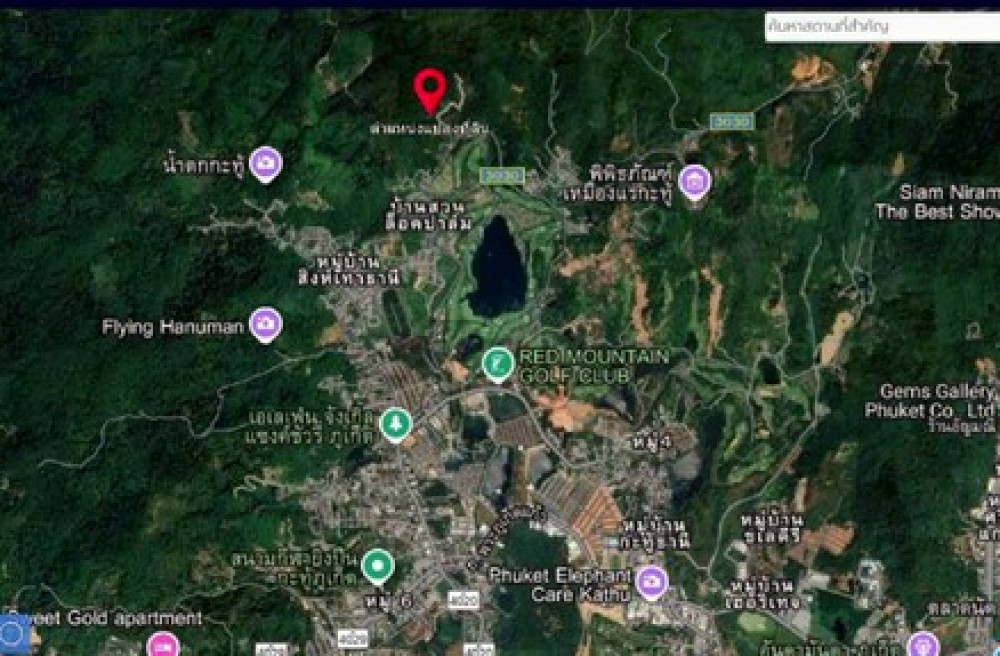Select the น้ำตกกะทู้ waterfall camera icon
The width and height of the screenshot is (1000, 656).
pos(265,163)
